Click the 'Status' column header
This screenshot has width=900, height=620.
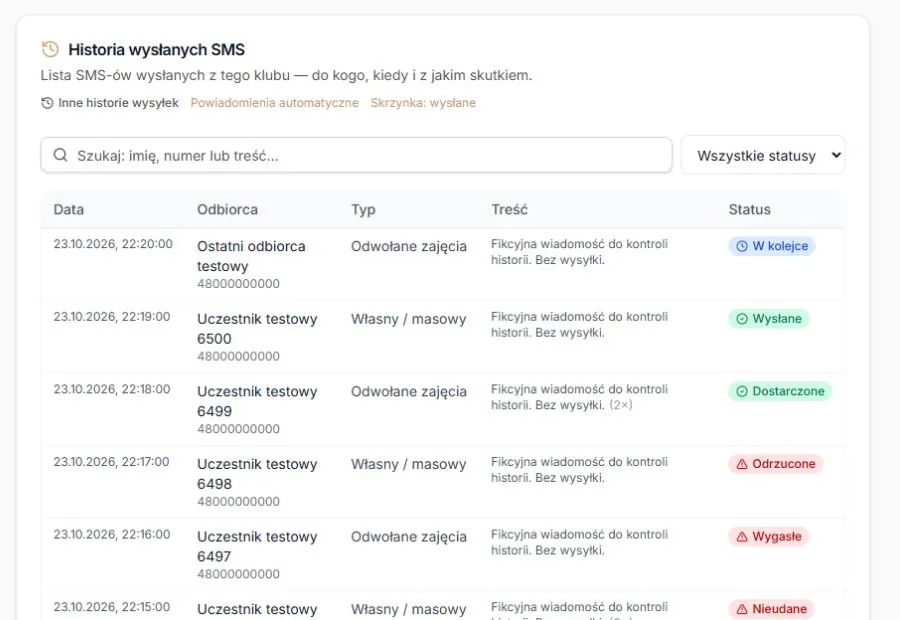coord(750,210)
